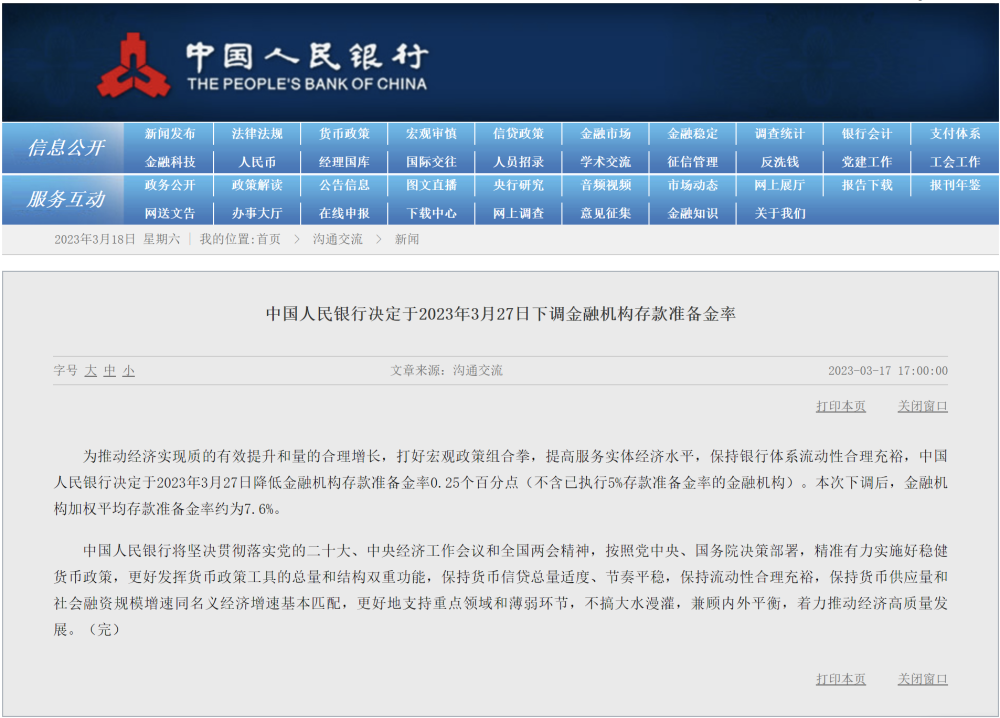Open the 人民币 page
Image resolution: width=1000 pixels, height=718 pixels.
[x=257, y=162]
